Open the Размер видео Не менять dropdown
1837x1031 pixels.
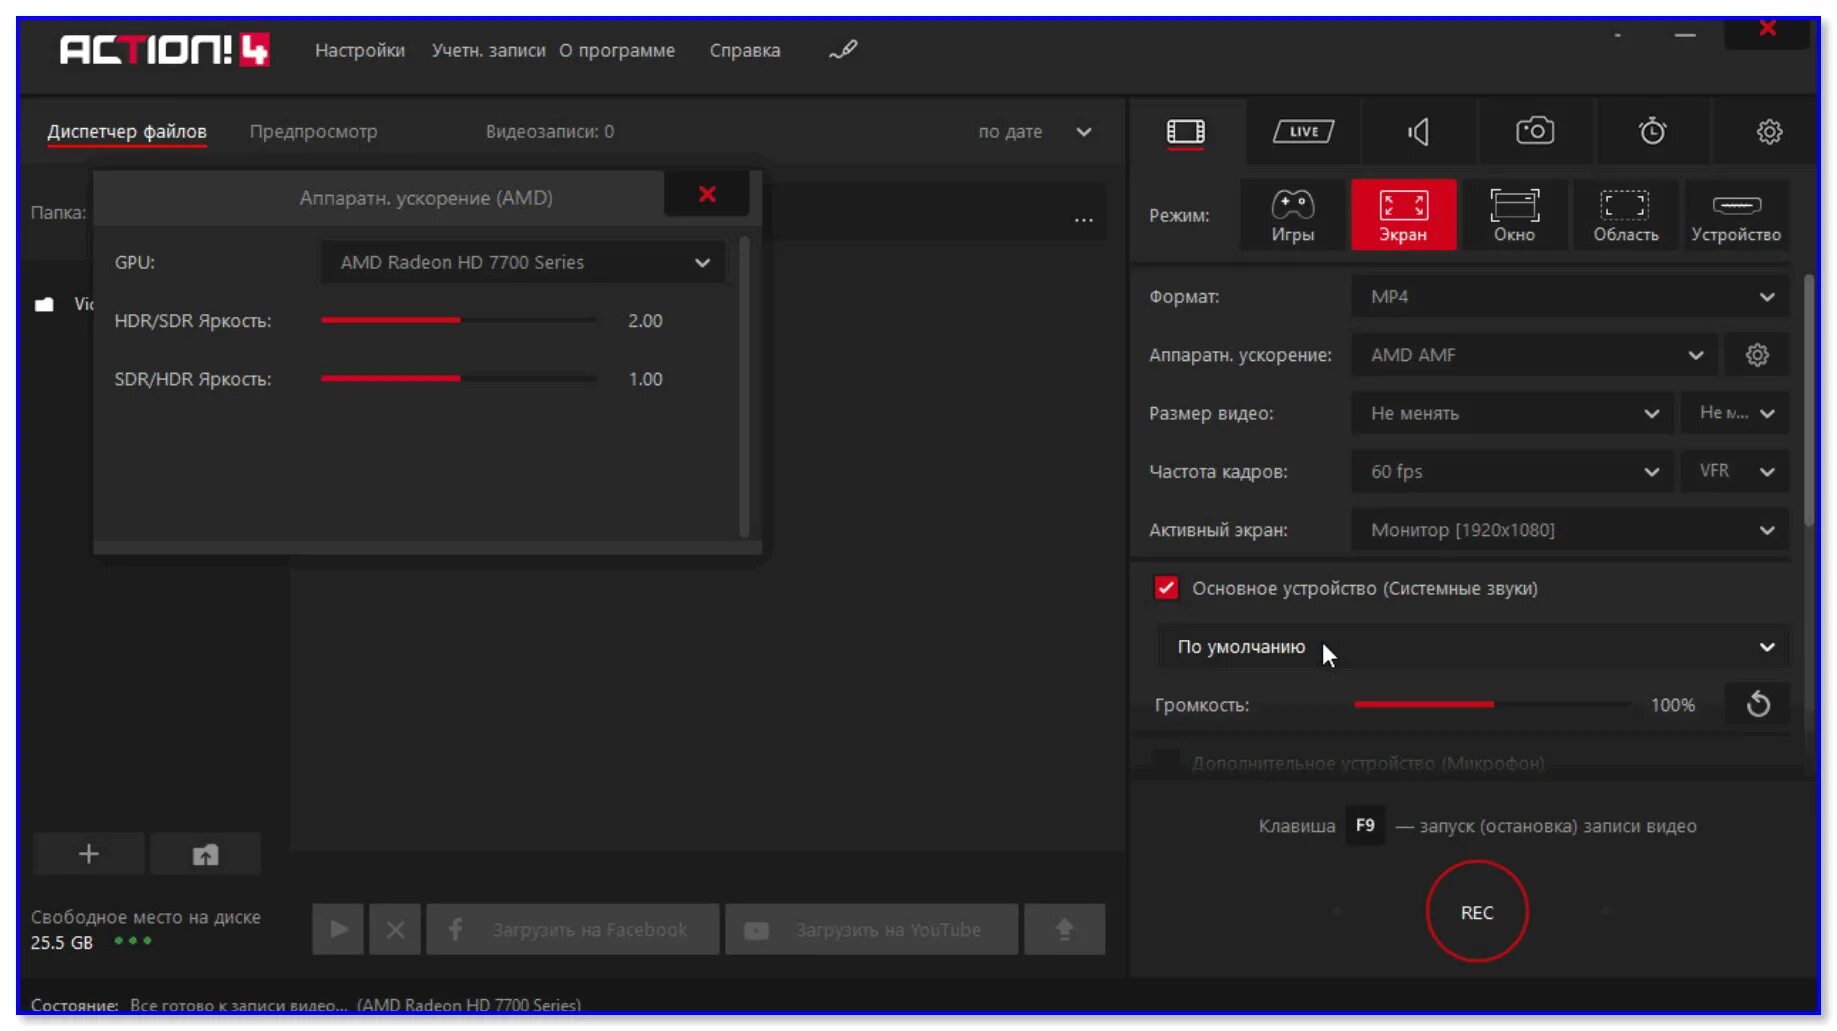point(1513,413)
